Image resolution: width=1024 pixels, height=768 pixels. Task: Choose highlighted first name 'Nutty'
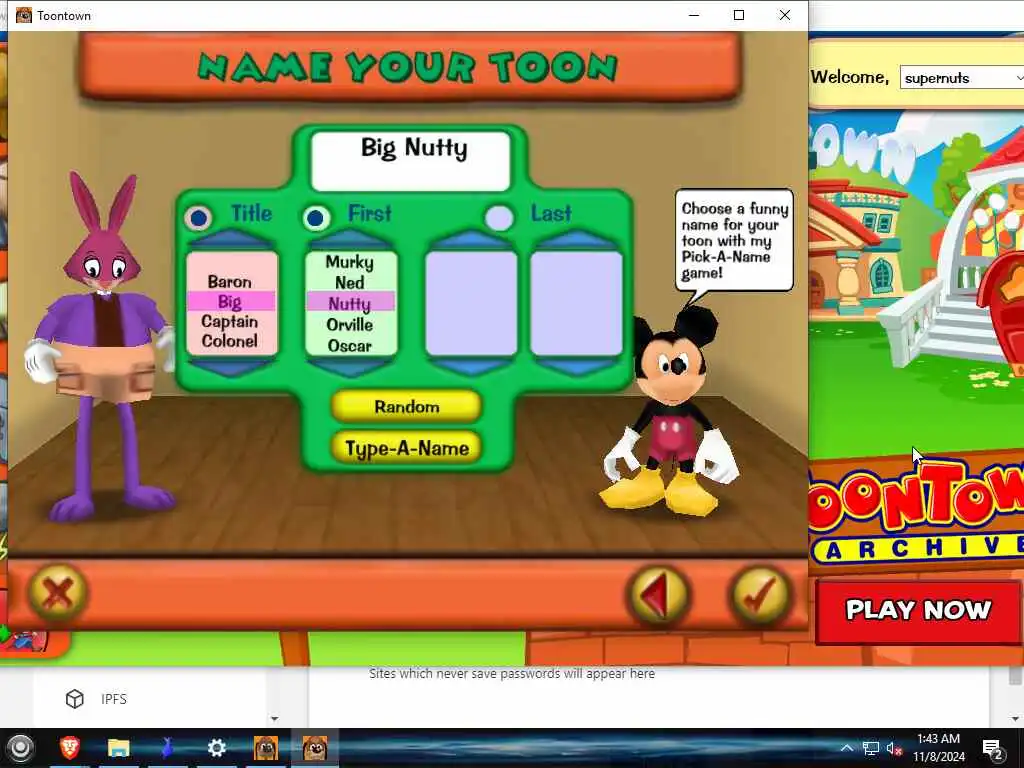pyautogui.click(x=350, y=302)
